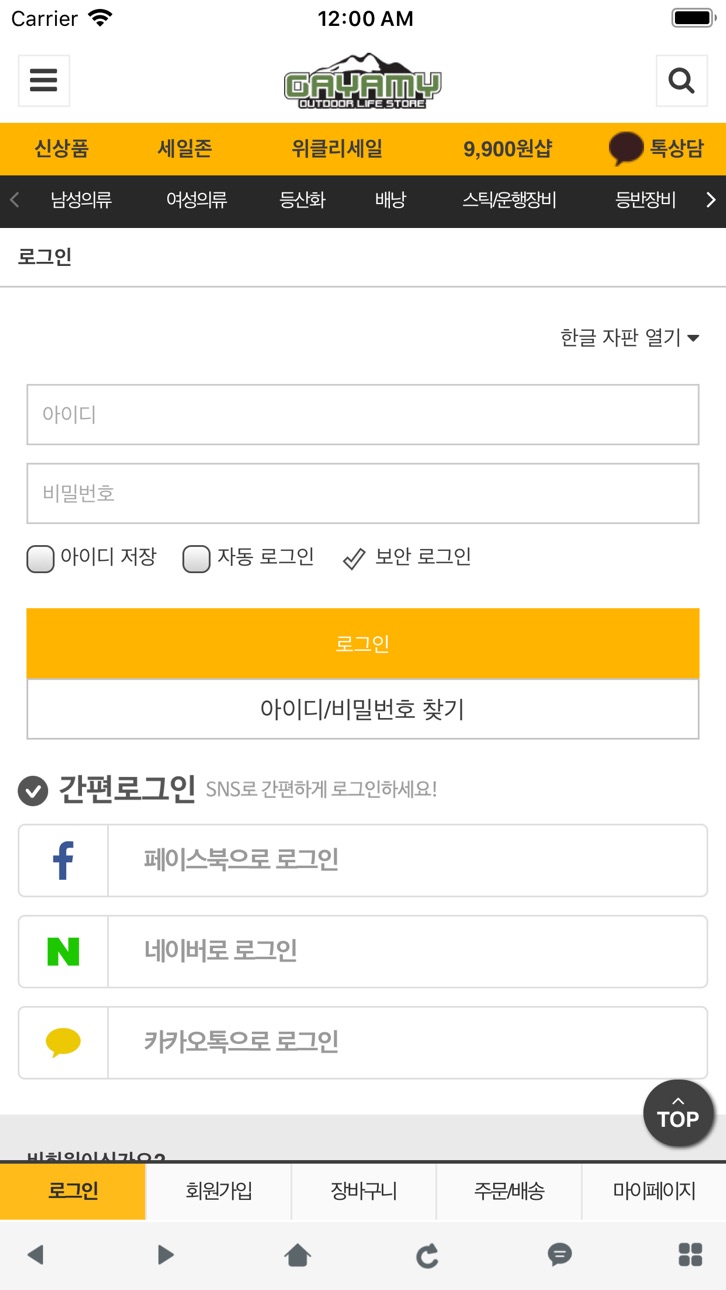Tap the Facebook logo icon
The image size is (726, 1290).
pos(63,860)
